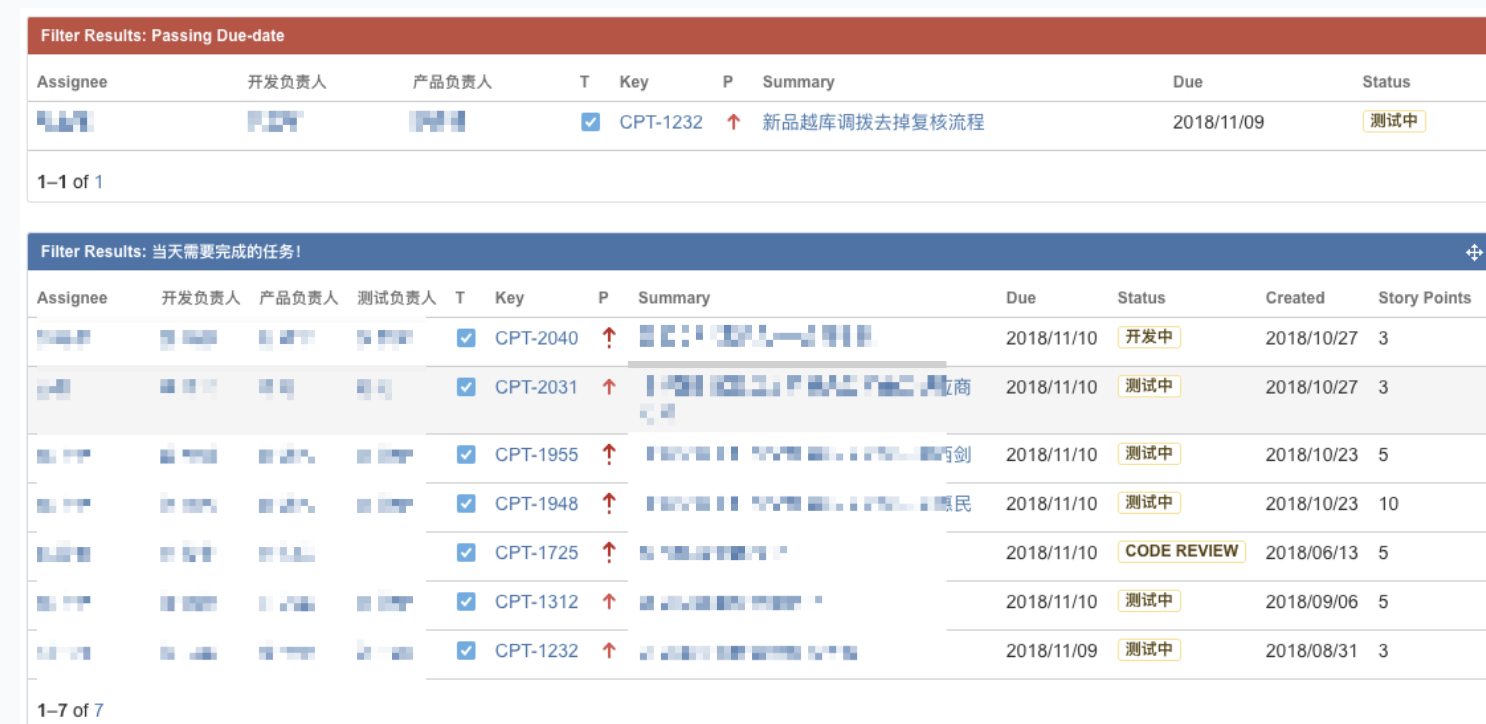Click the created date of CPT-2040
The width and height of the screenshot is (1486, 724).
pyautogui.click(x=1312, y=338)
